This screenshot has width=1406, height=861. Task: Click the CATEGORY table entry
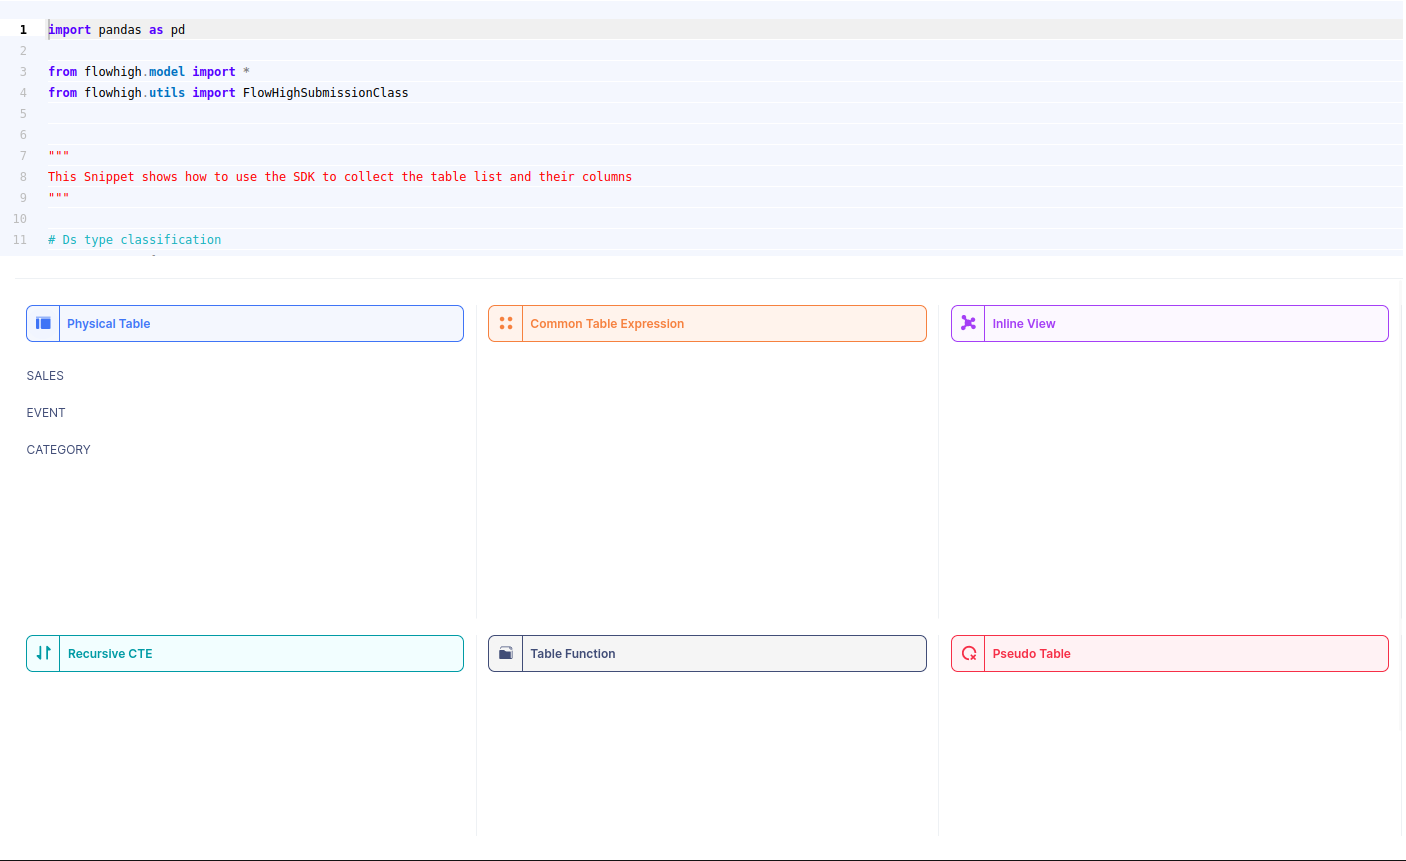(58, 450)
